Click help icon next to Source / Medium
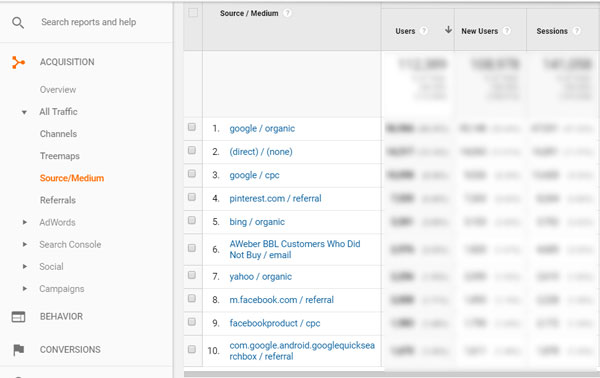The height and width of the screenshot is (378, 600). tap(287, 13)
